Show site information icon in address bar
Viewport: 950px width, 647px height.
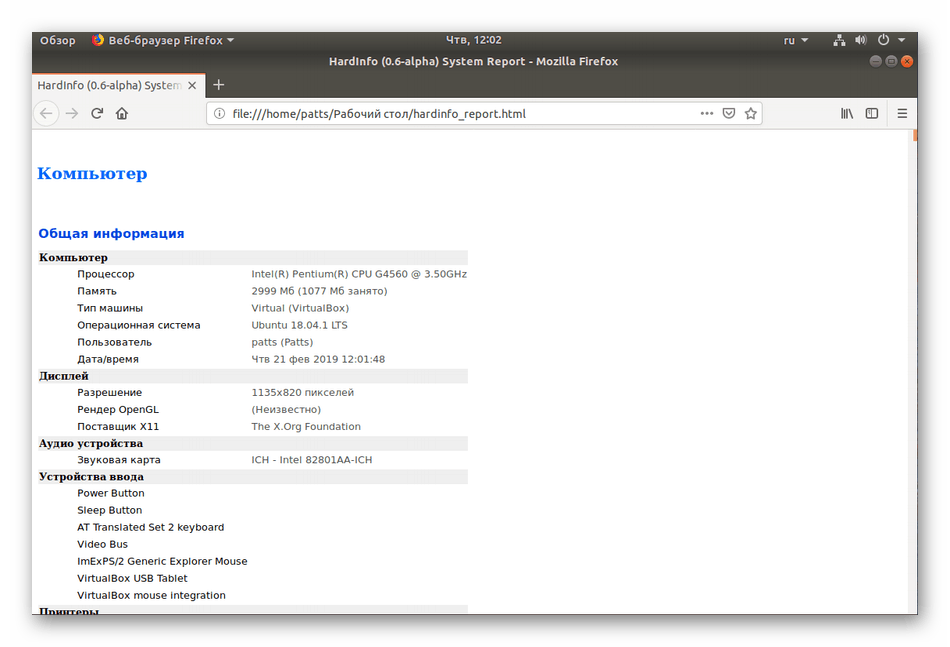coord(220,113)
